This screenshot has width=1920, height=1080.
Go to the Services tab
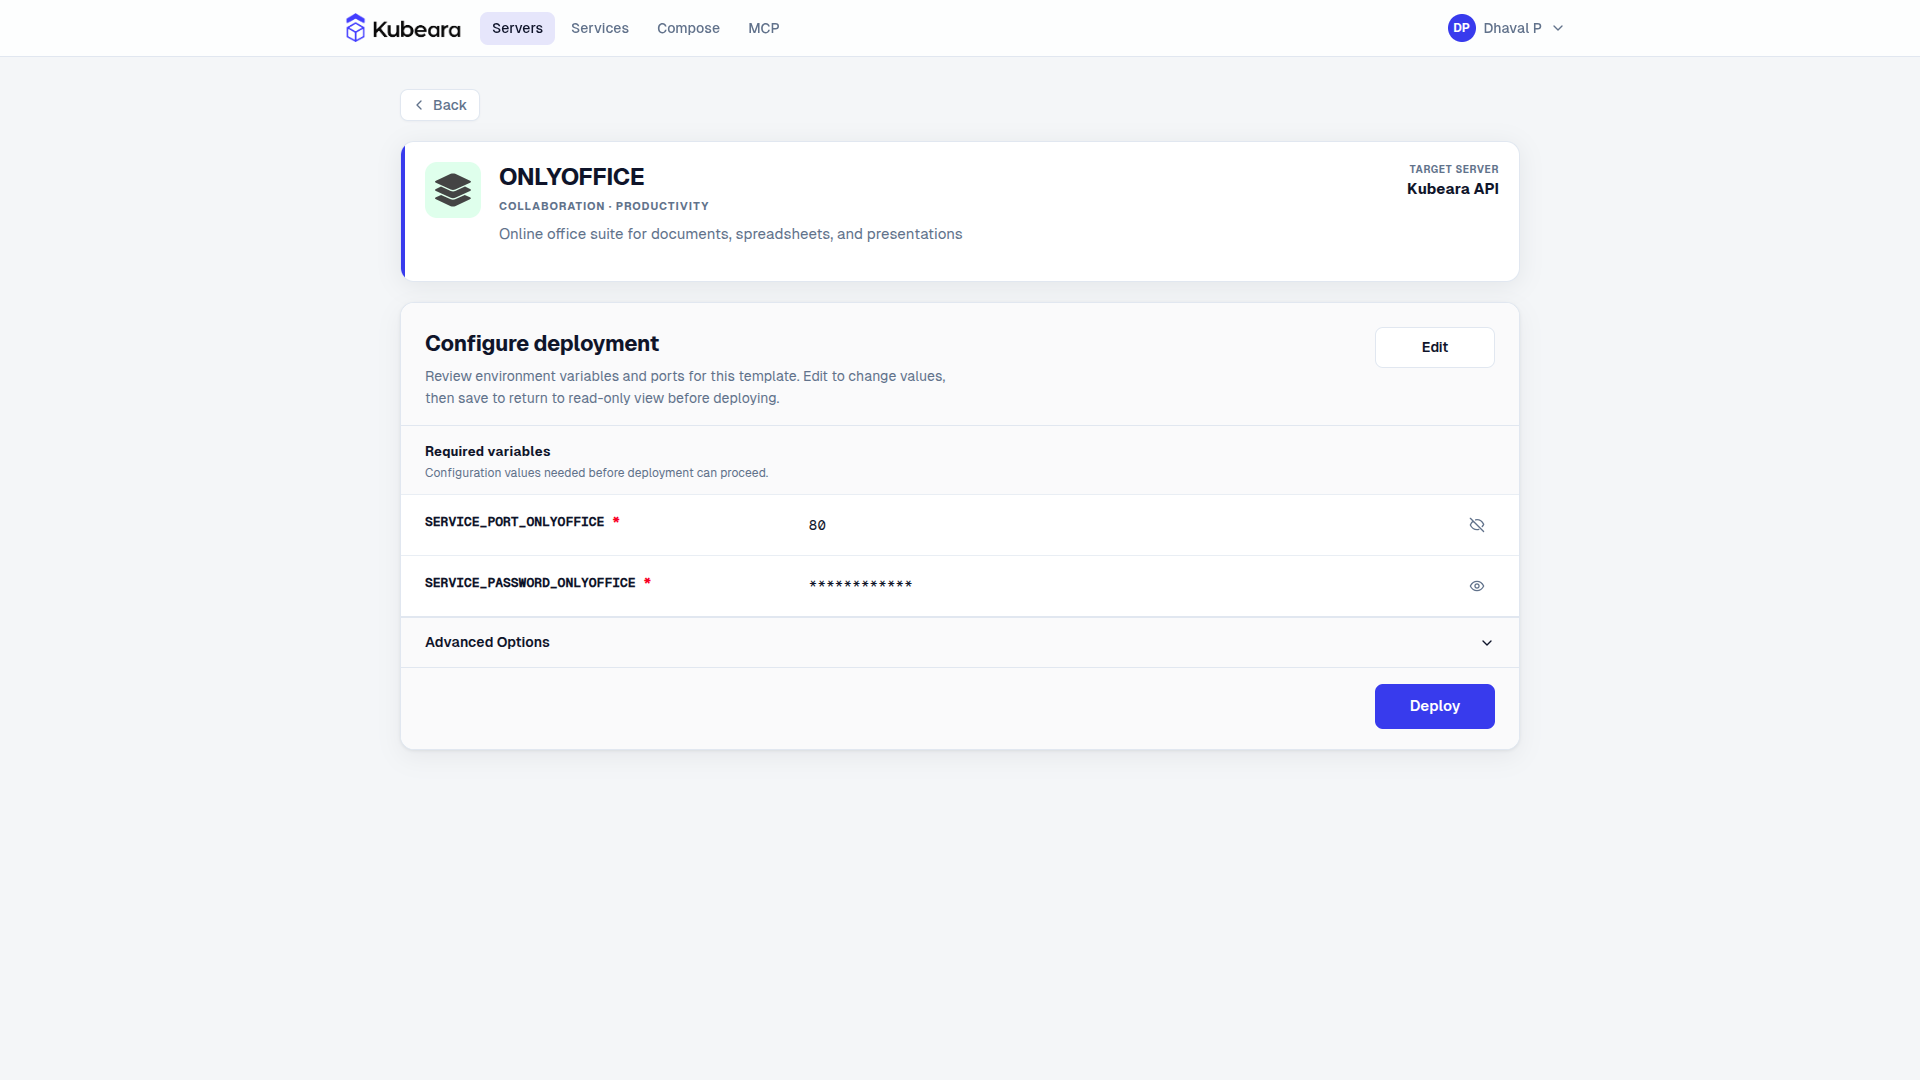[600, 28]
